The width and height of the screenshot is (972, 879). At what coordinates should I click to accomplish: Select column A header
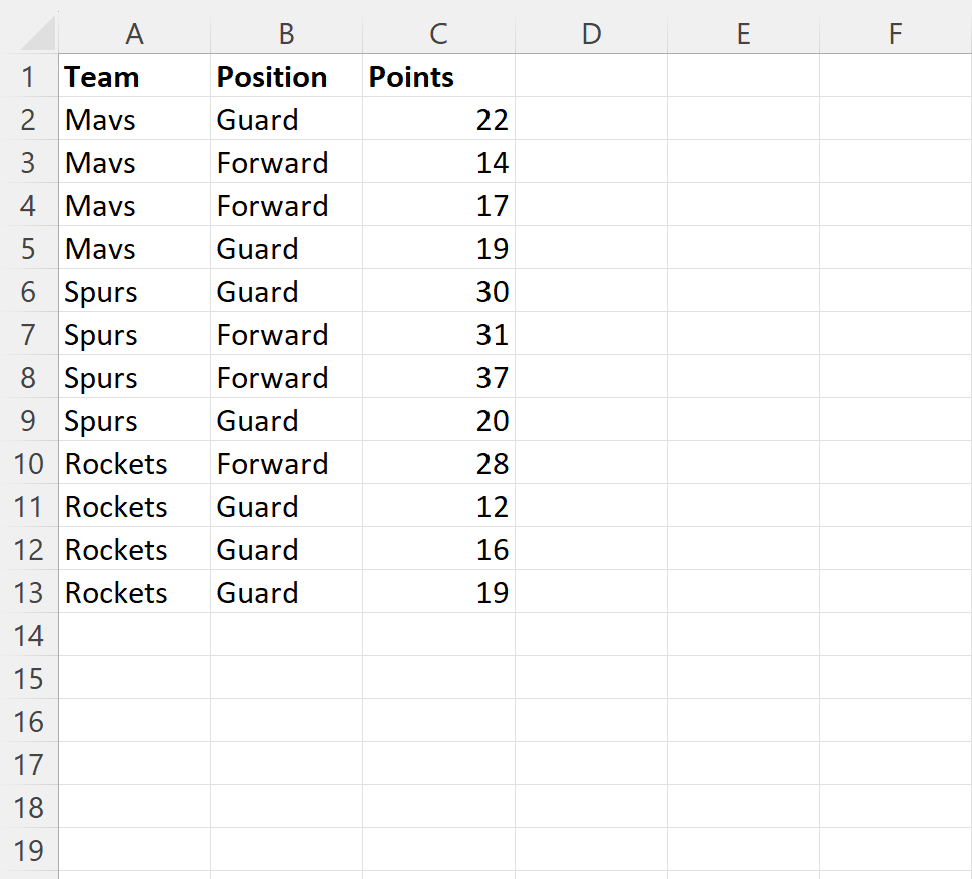coord(135,33)
